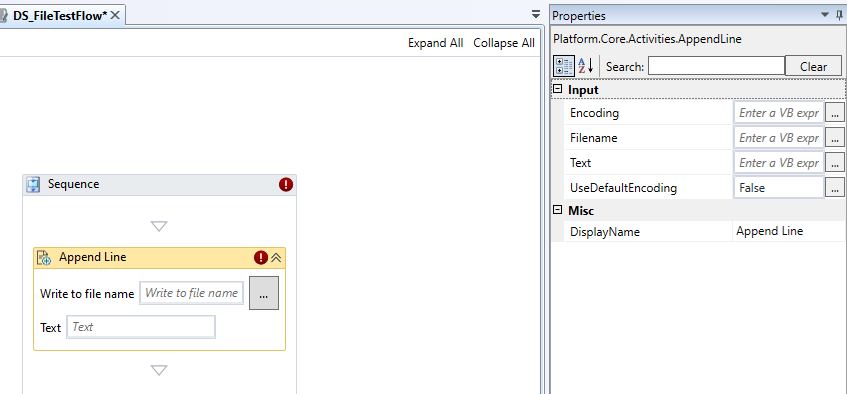The width and height of the screenshot is (847, 394).
Task: Click the Properties panel title
Action: tap(579, 16)
